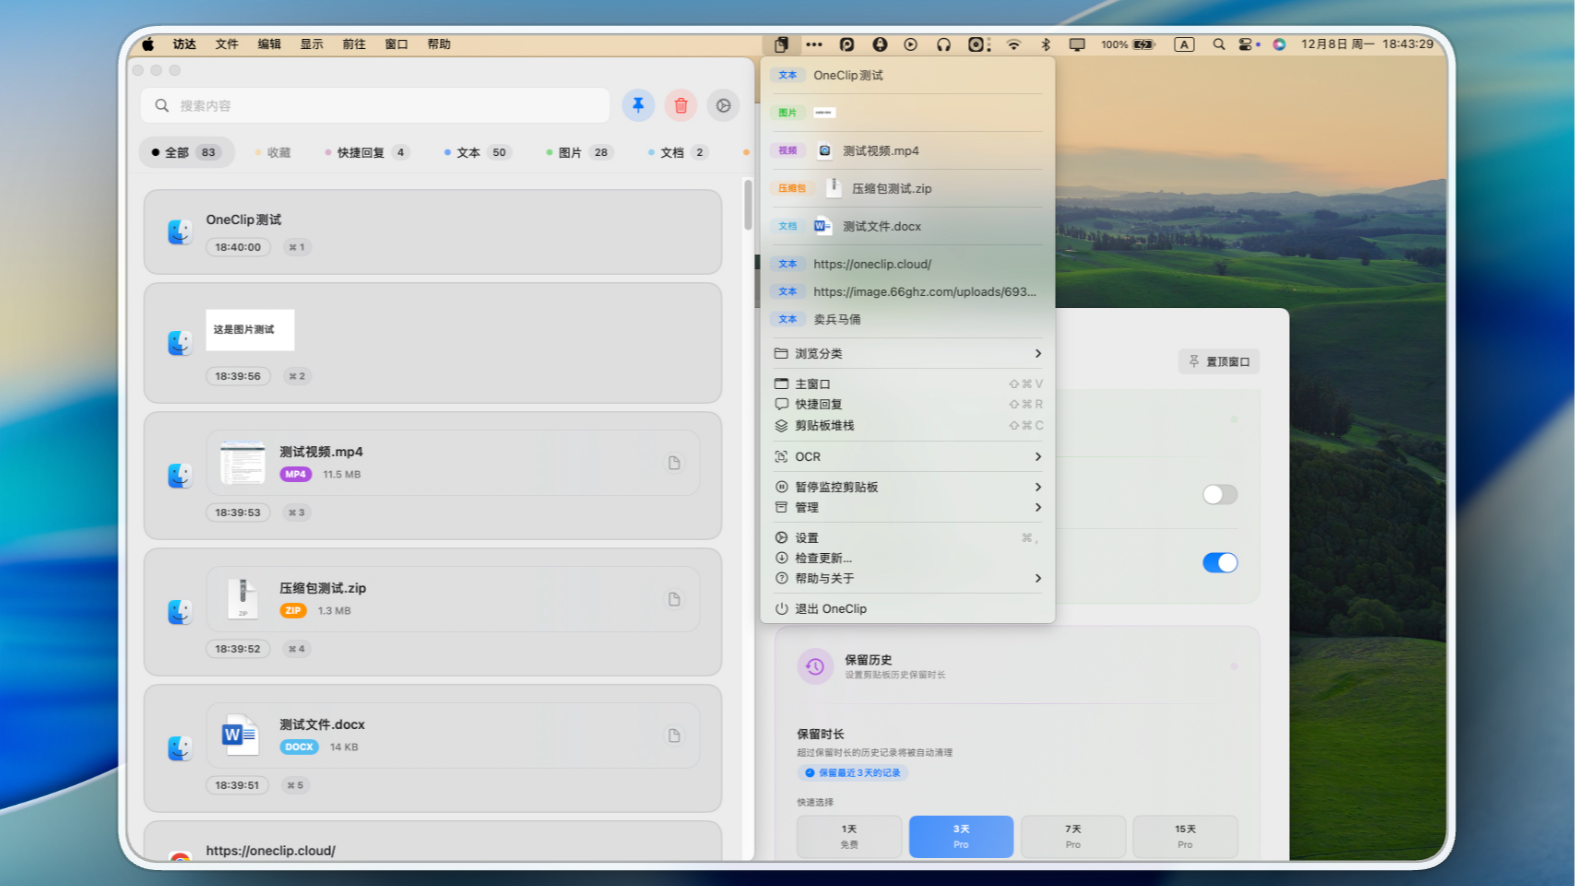Click Word document icon of 测试文件.docx

click(241, 735)
